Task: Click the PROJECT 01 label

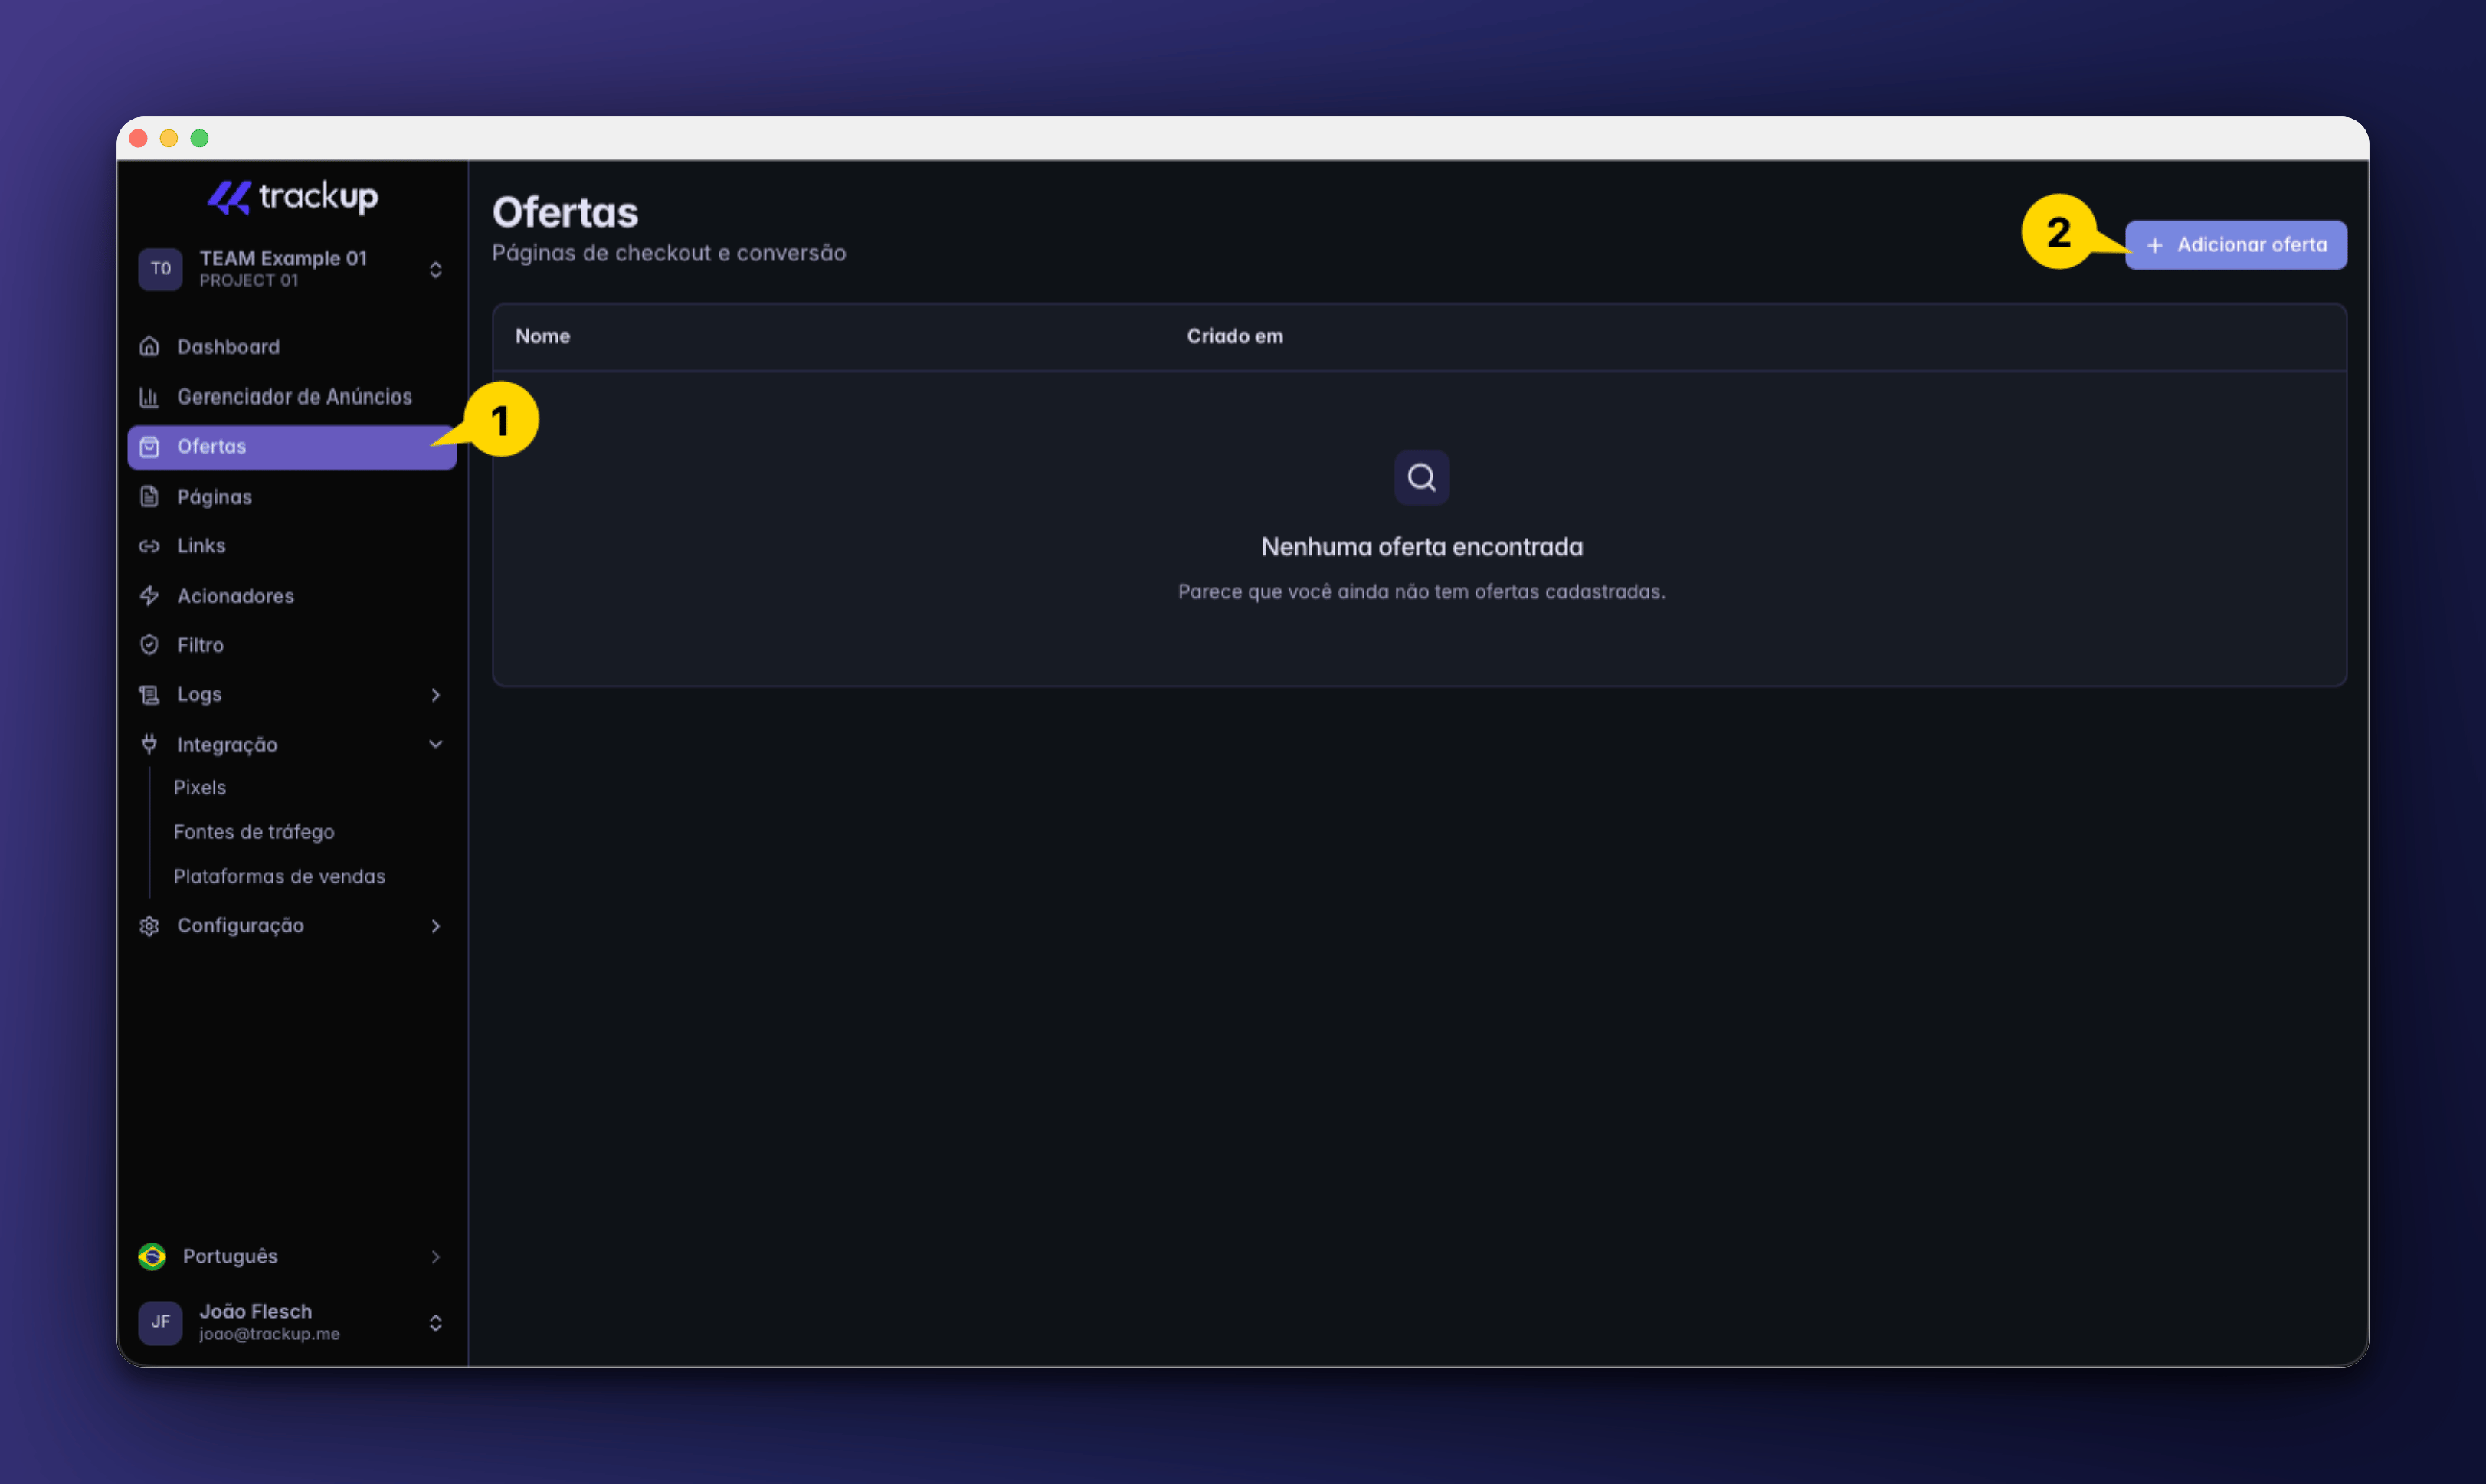Action: coord(248,281)
